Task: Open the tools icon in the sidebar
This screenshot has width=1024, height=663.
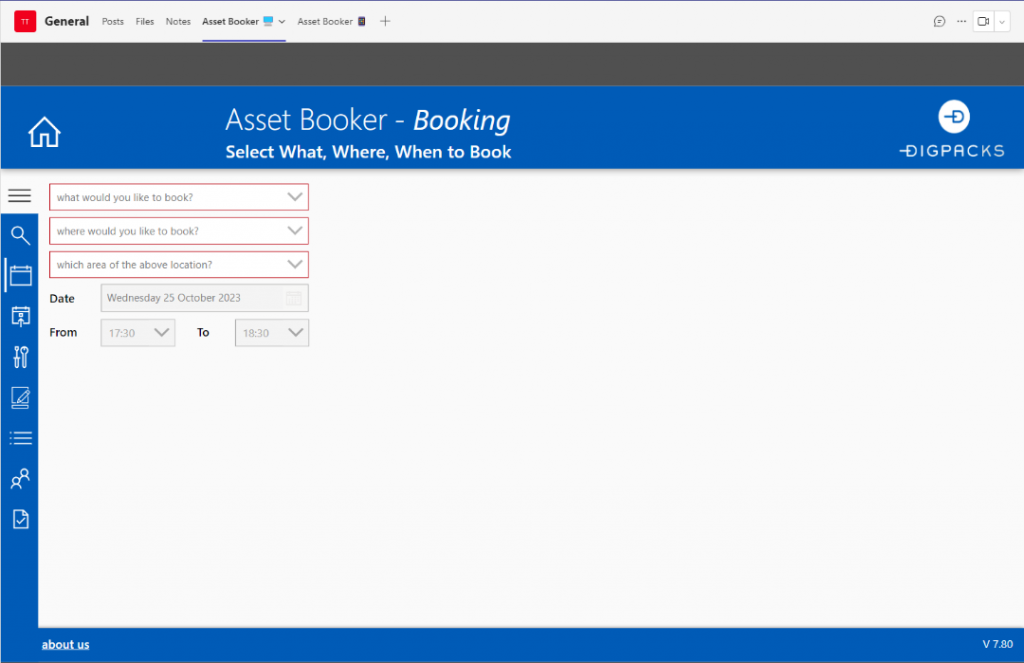Action: [x=20, y=356]
